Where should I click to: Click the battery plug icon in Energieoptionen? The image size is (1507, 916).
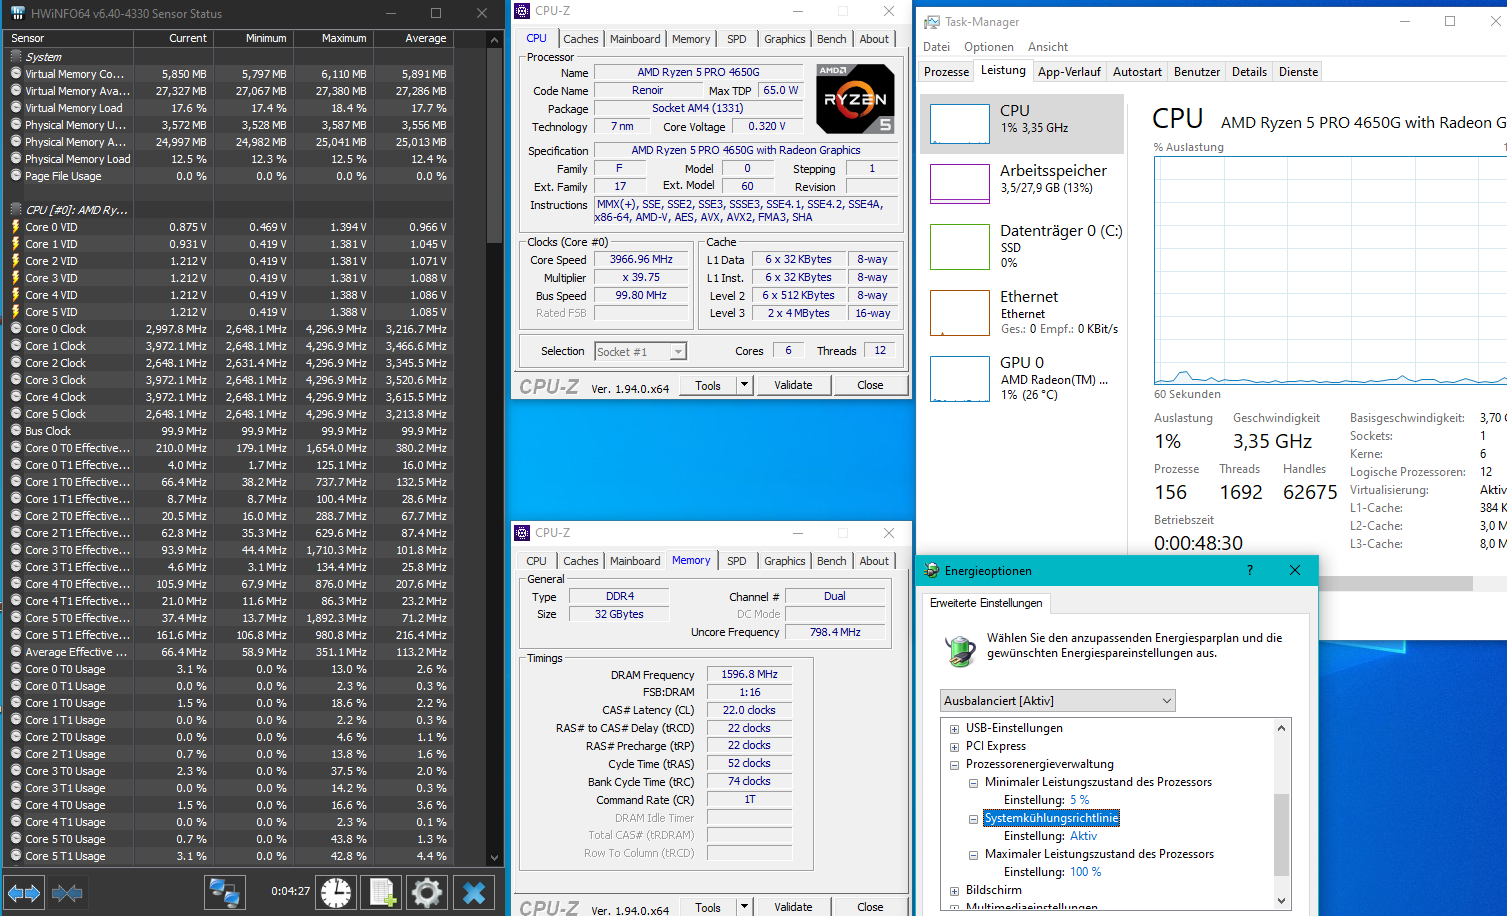[x=960, y=650]
